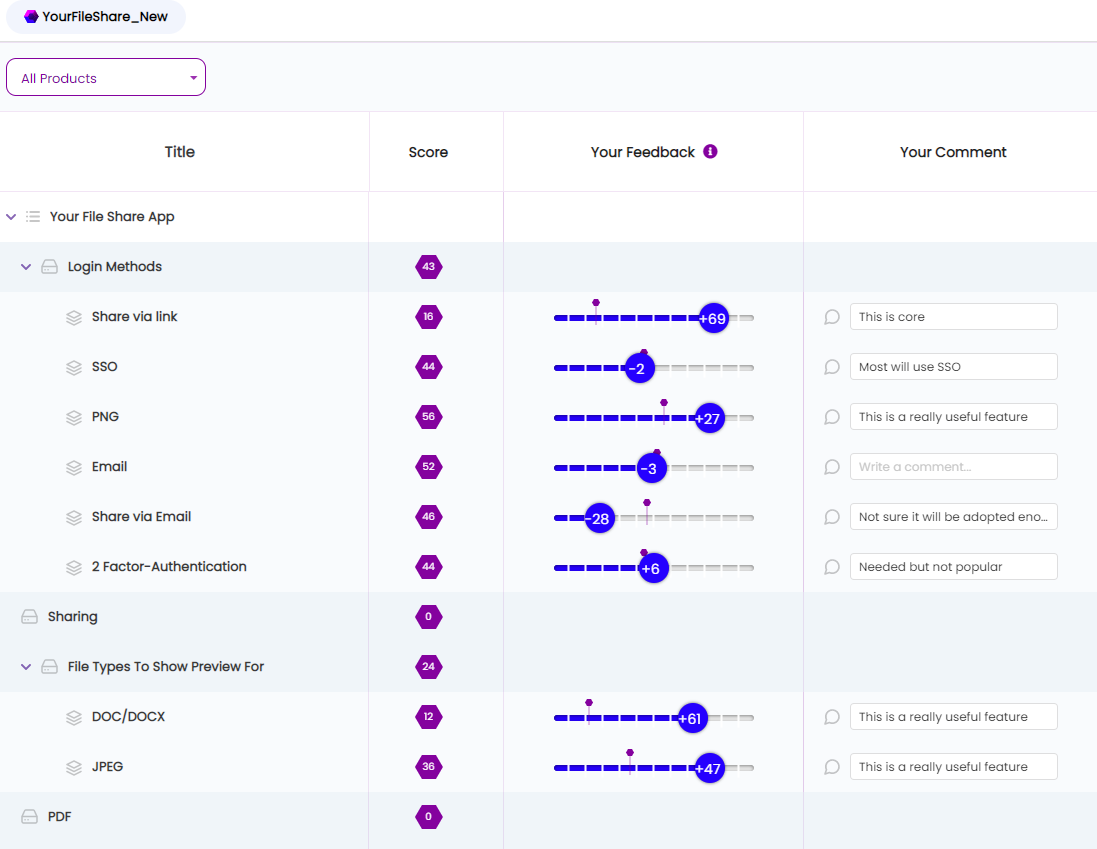1097x849 pixels.
Task: Click the score 43 badge for Login Methods
Action: (428, 267)
